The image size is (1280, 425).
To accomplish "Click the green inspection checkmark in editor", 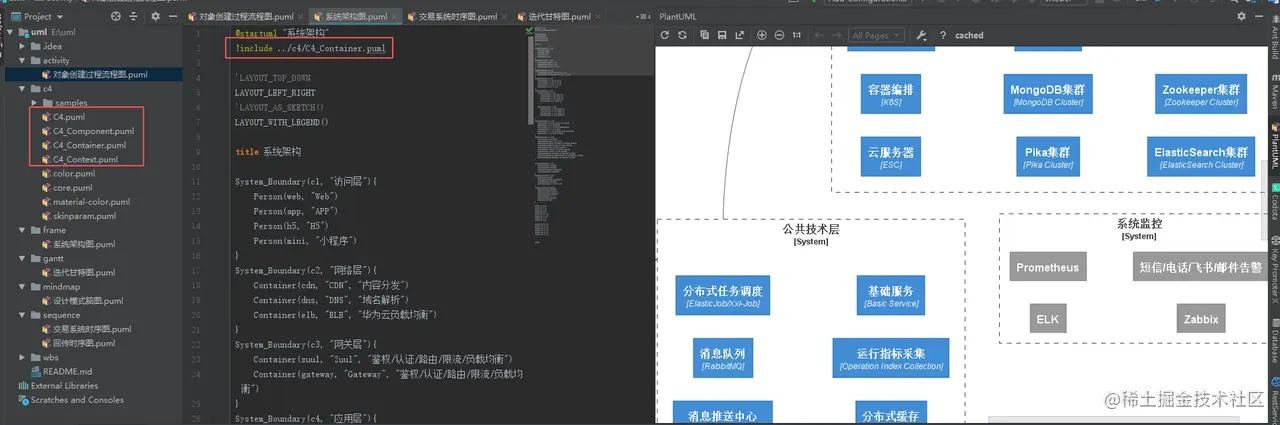I will (531, 32).
